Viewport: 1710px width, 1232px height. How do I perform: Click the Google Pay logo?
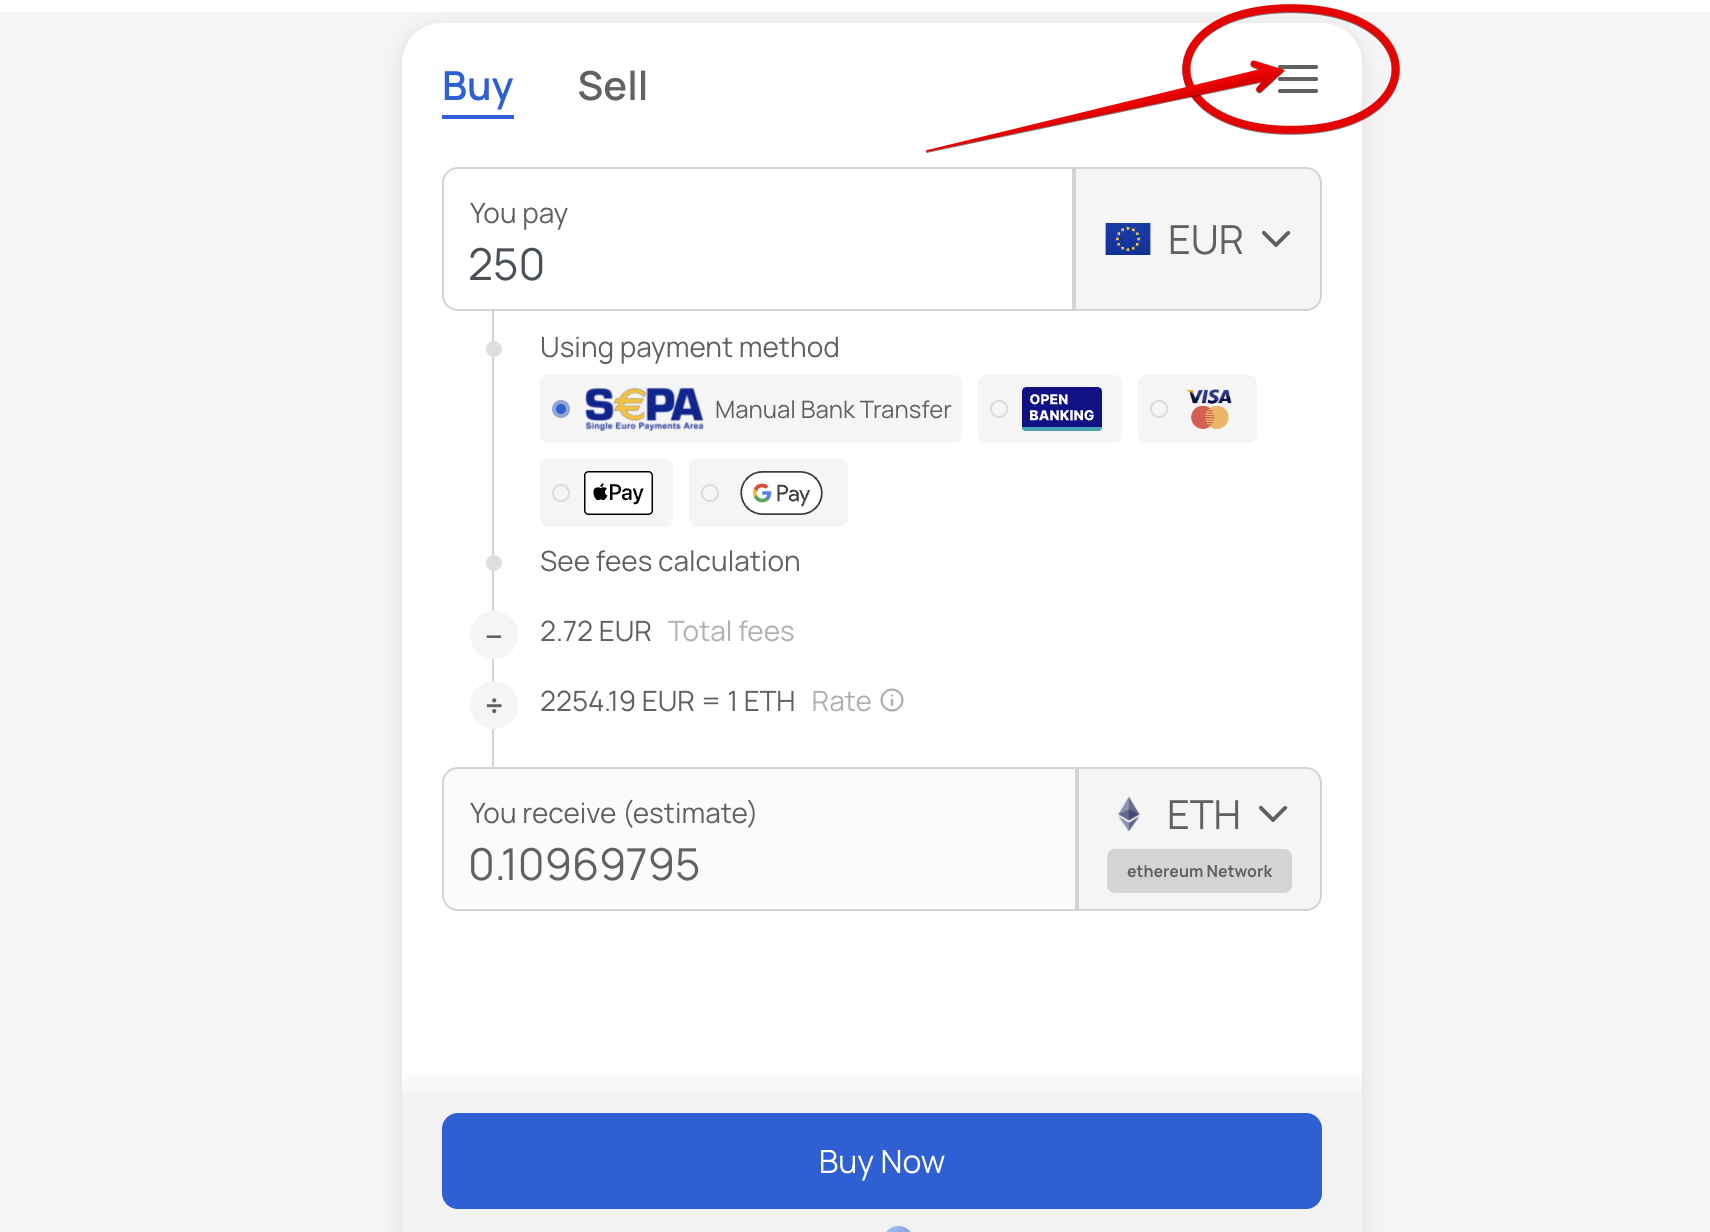pos(781,493)
